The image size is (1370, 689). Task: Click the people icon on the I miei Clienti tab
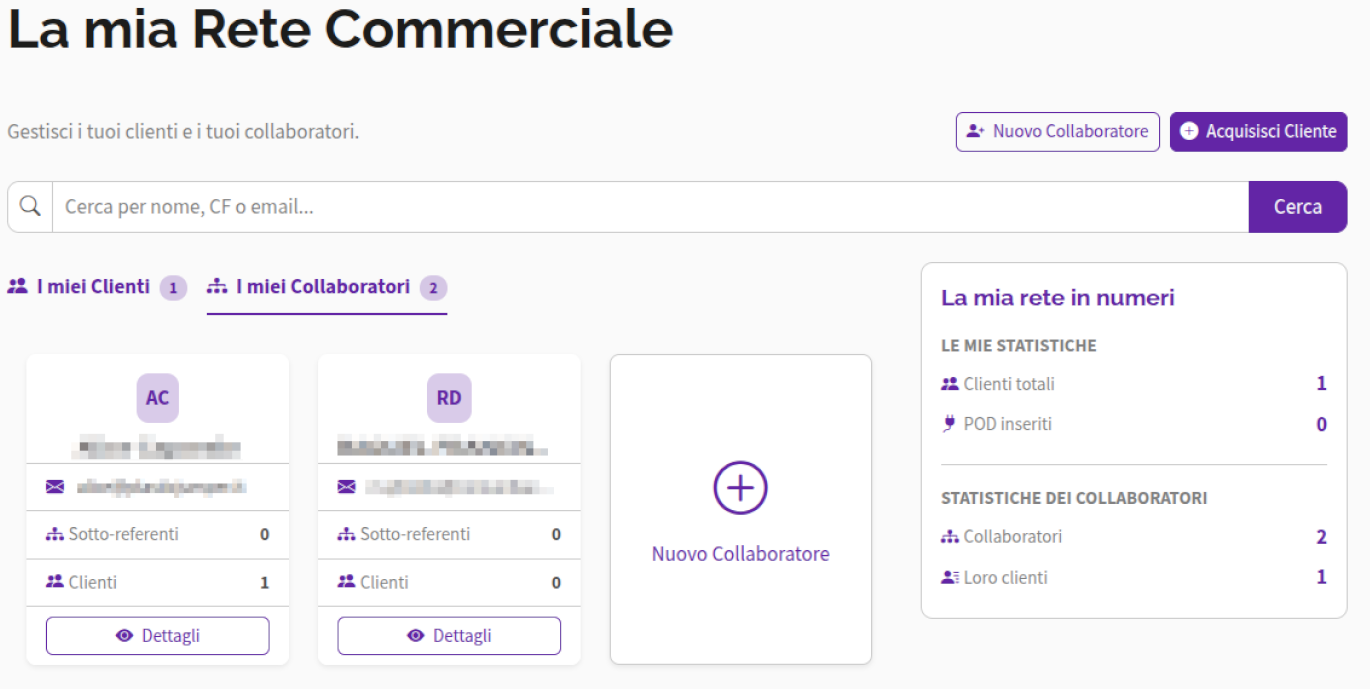[17, 287]
